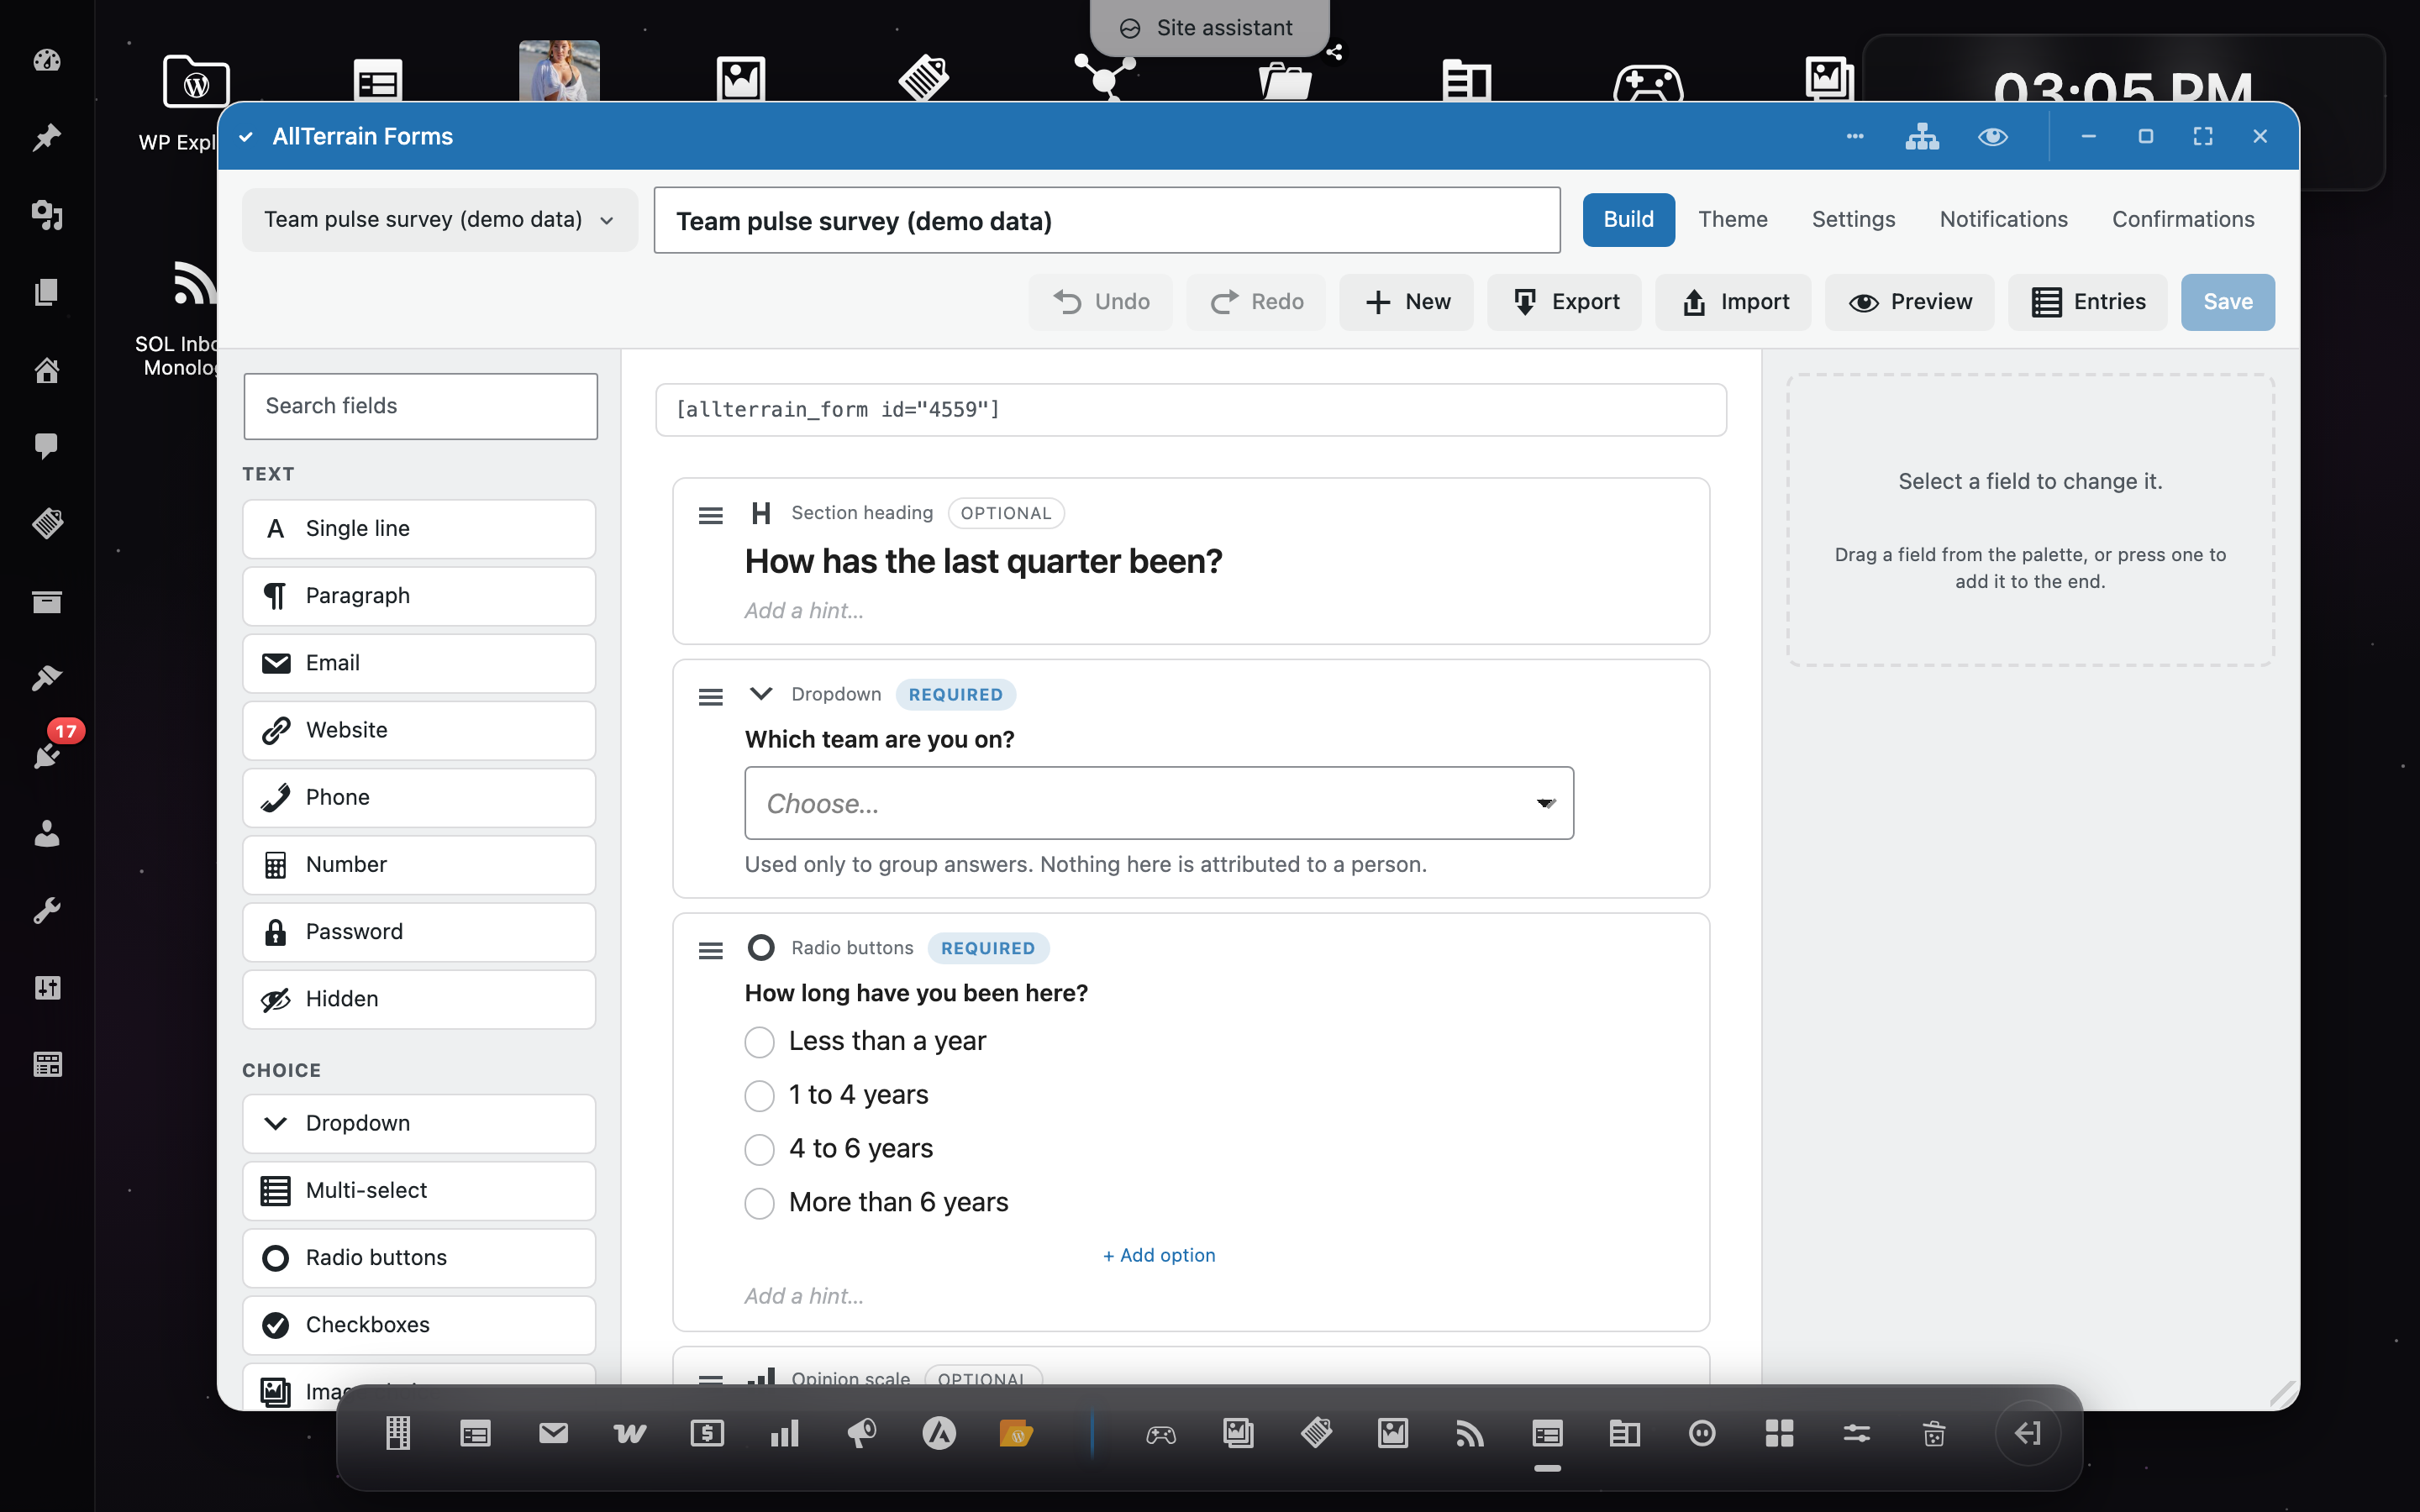Add a Number field from the palette
This screenshot has height=1512, width=2420.
click(419, 864)
